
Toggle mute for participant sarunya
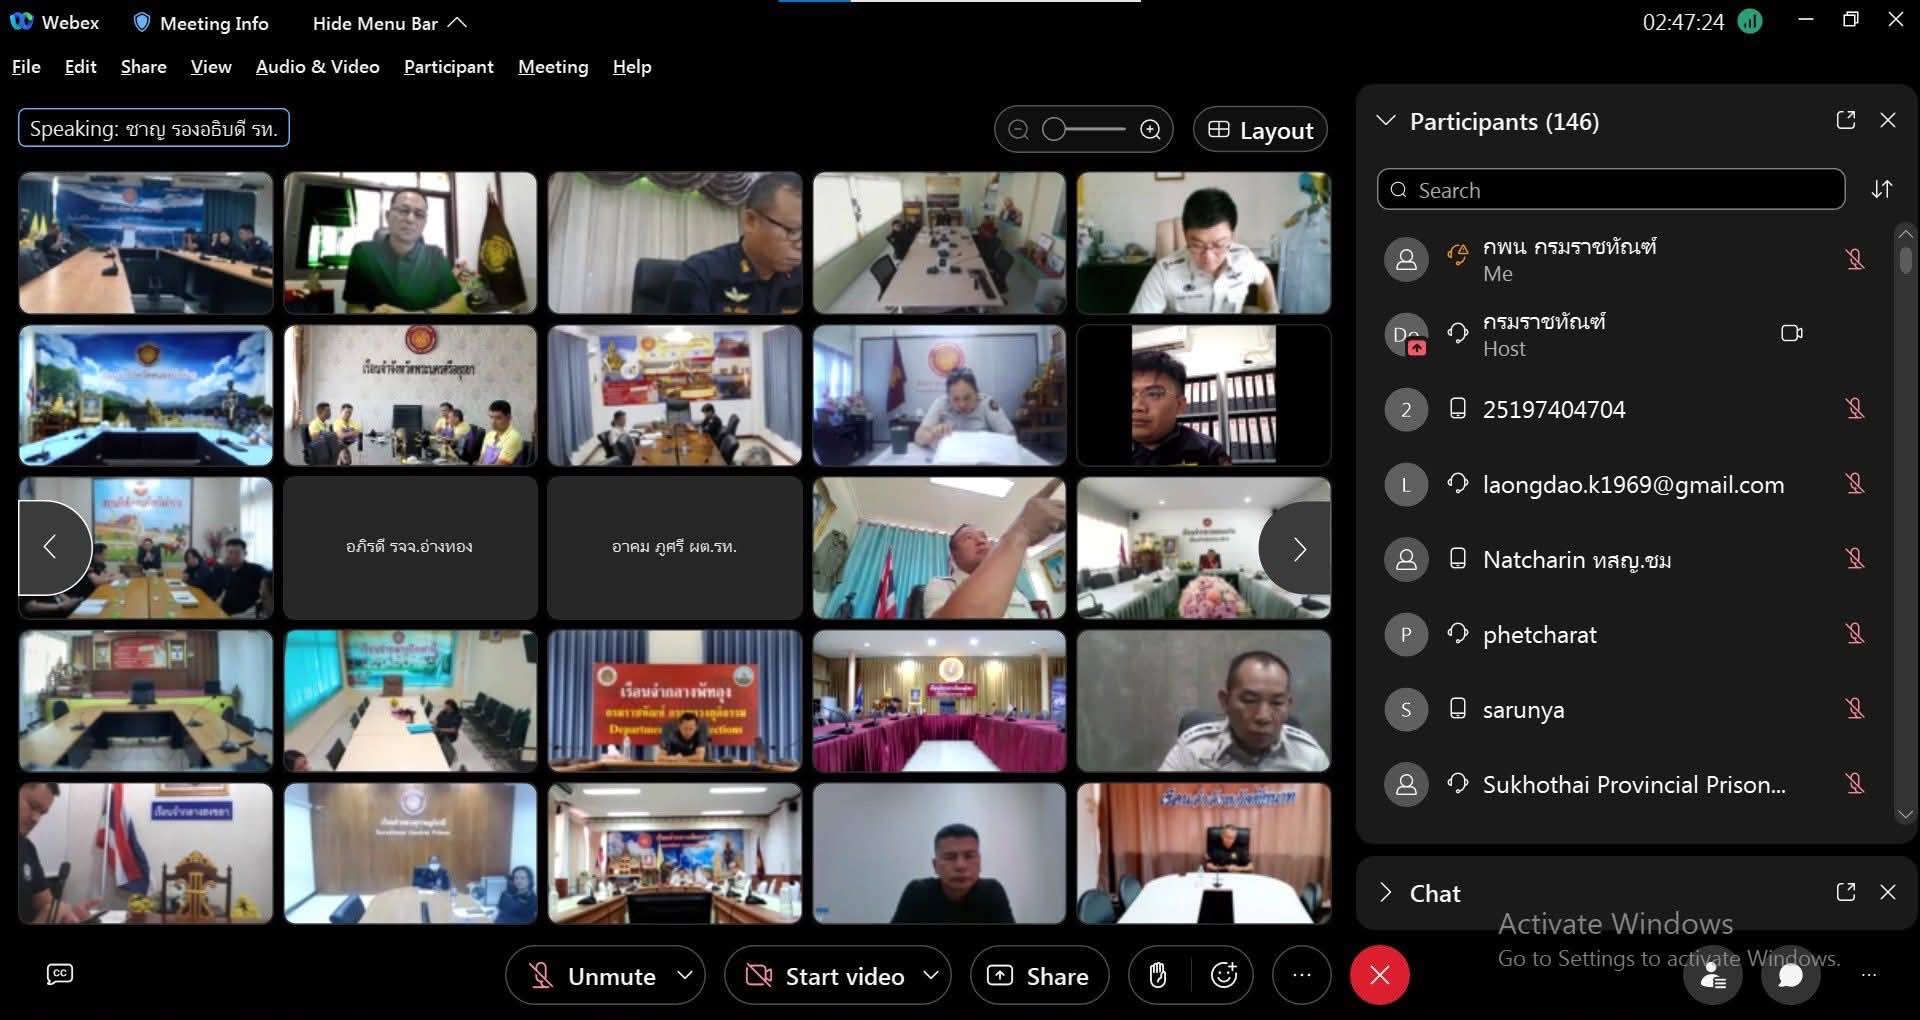1855,709
